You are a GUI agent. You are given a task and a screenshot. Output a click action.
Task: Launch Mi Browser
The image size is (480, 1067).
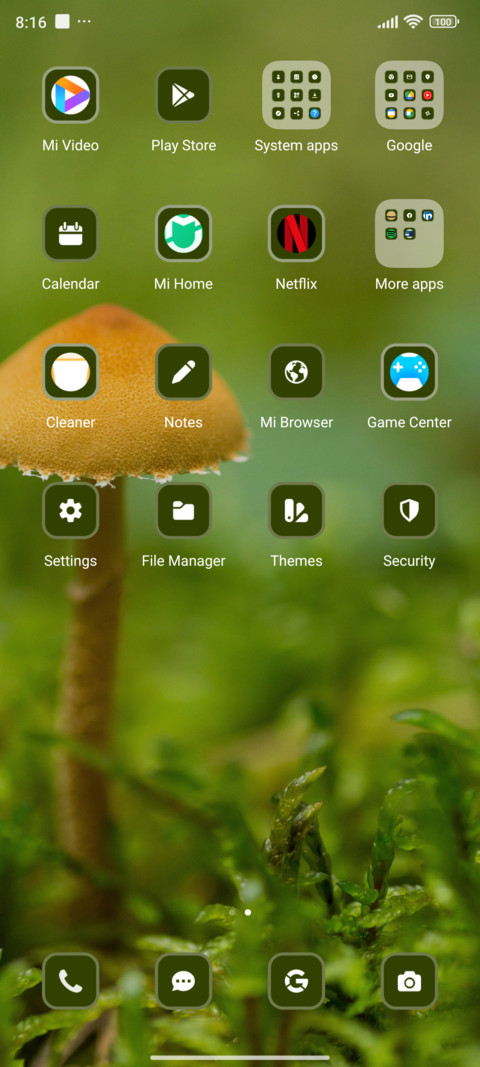[296, 372]
